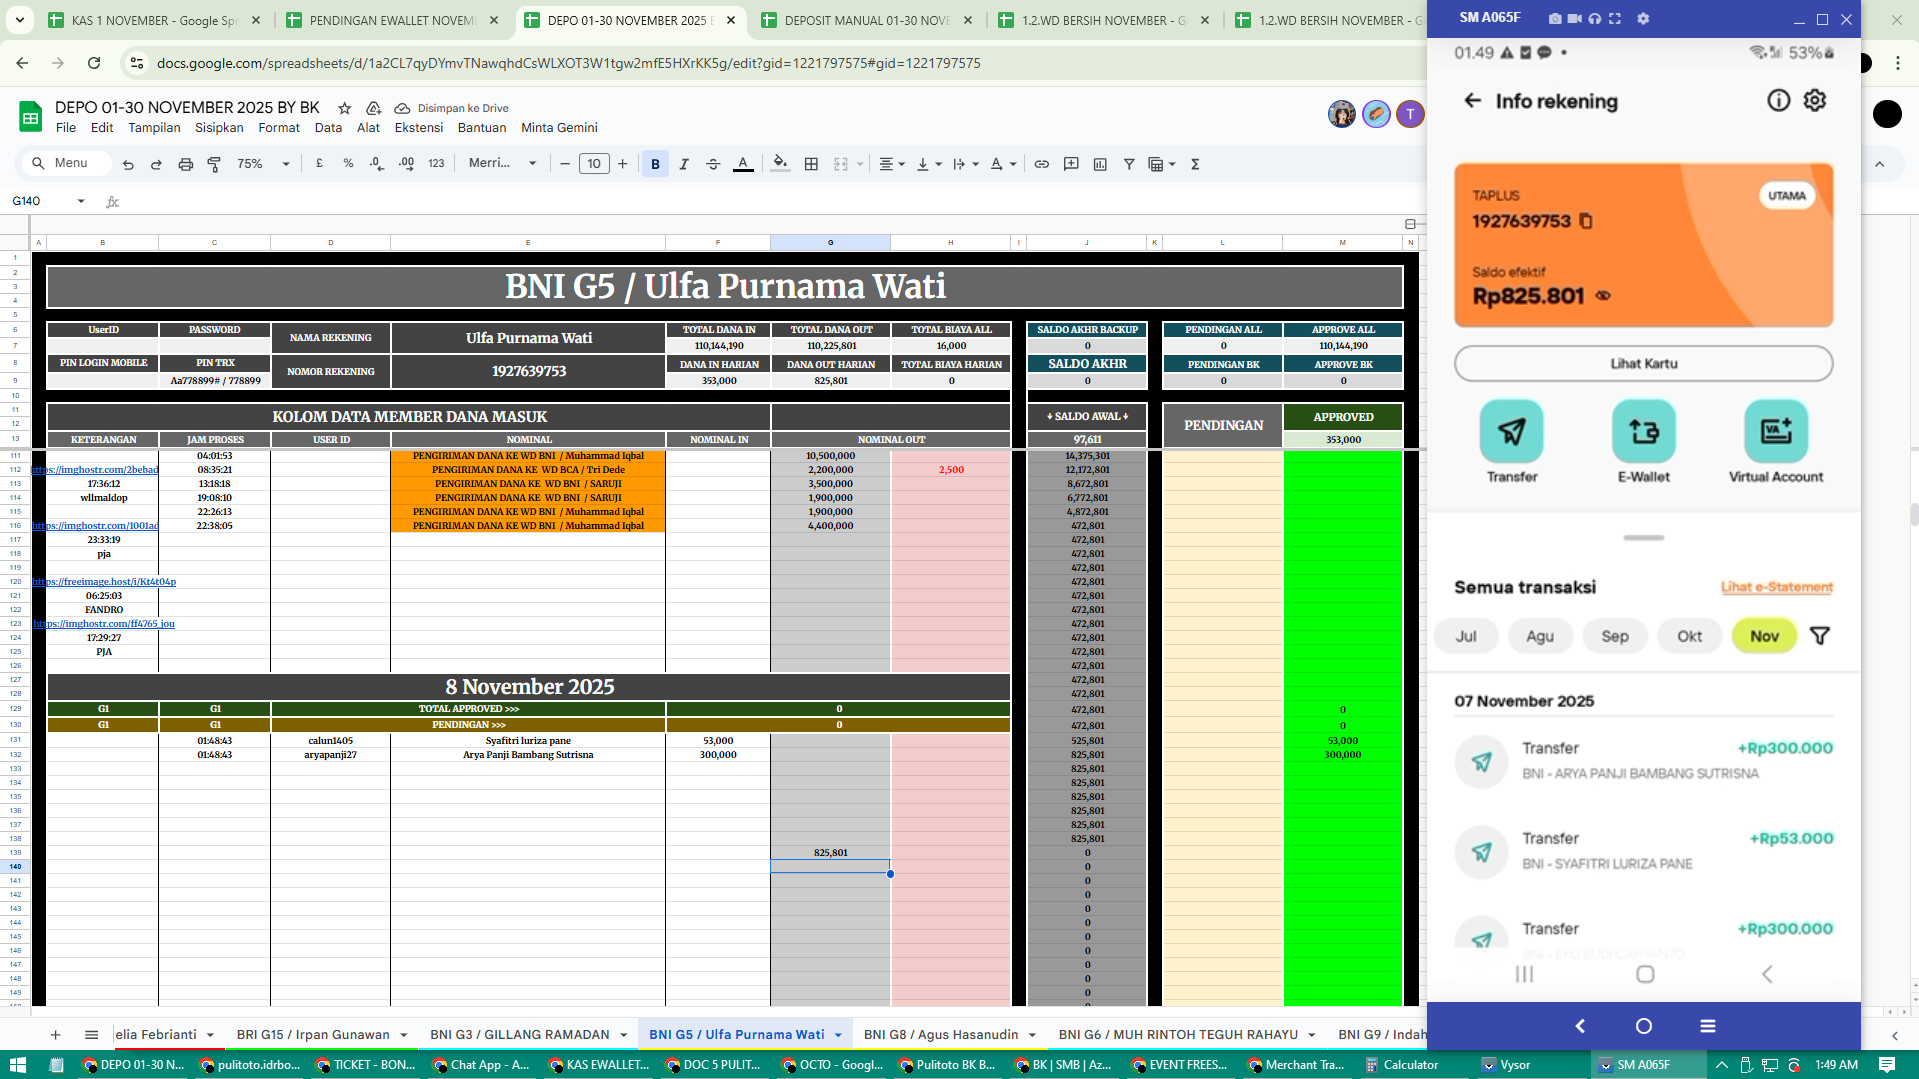Viewport: 1919px width, 1079px height.
Task: Go back from Info rekening screen
Action: click(x=1472, y=101)
